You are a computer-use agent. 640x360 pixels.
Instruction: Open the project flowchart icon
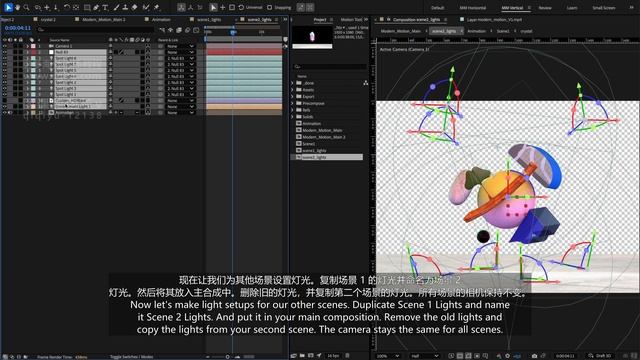[365, 83]
